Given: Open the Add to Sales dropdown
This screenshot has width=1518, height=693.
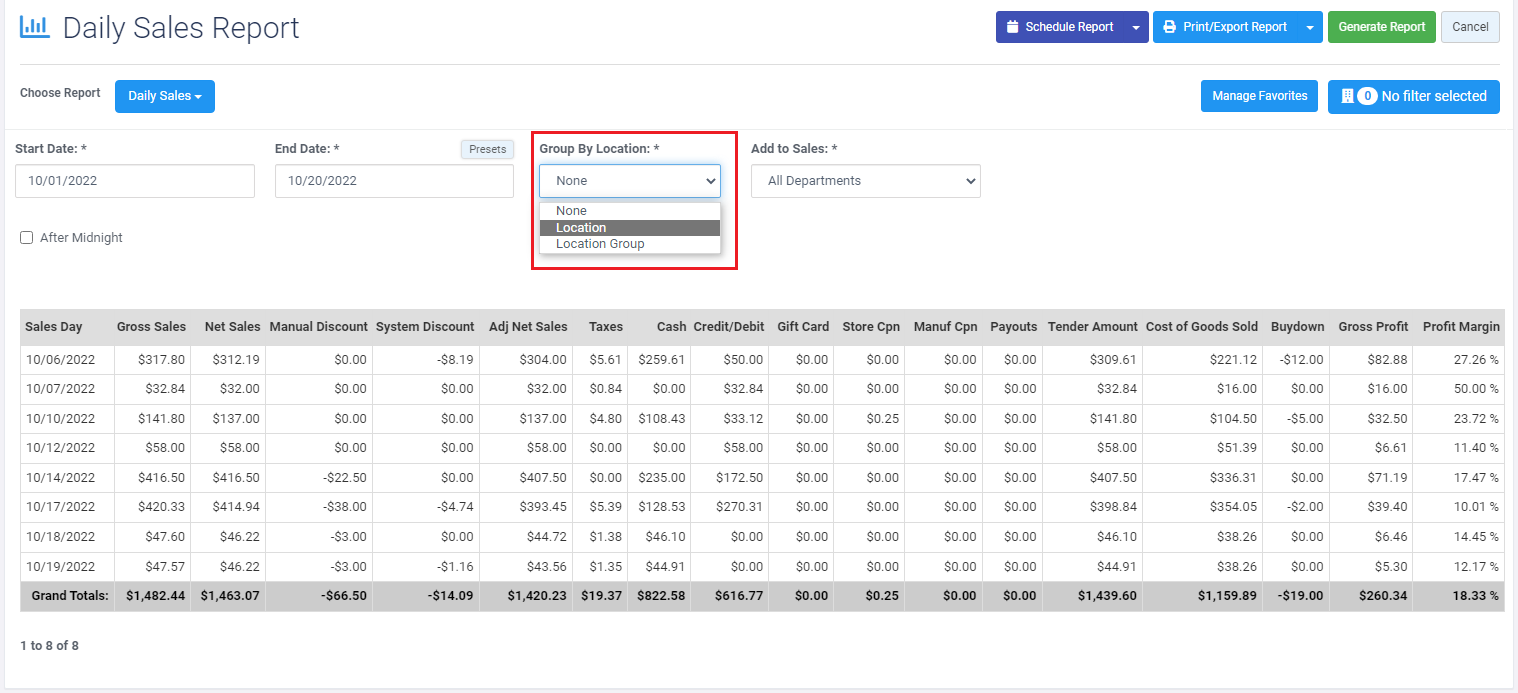Looking at the screenshot, I should click(865, 181).
